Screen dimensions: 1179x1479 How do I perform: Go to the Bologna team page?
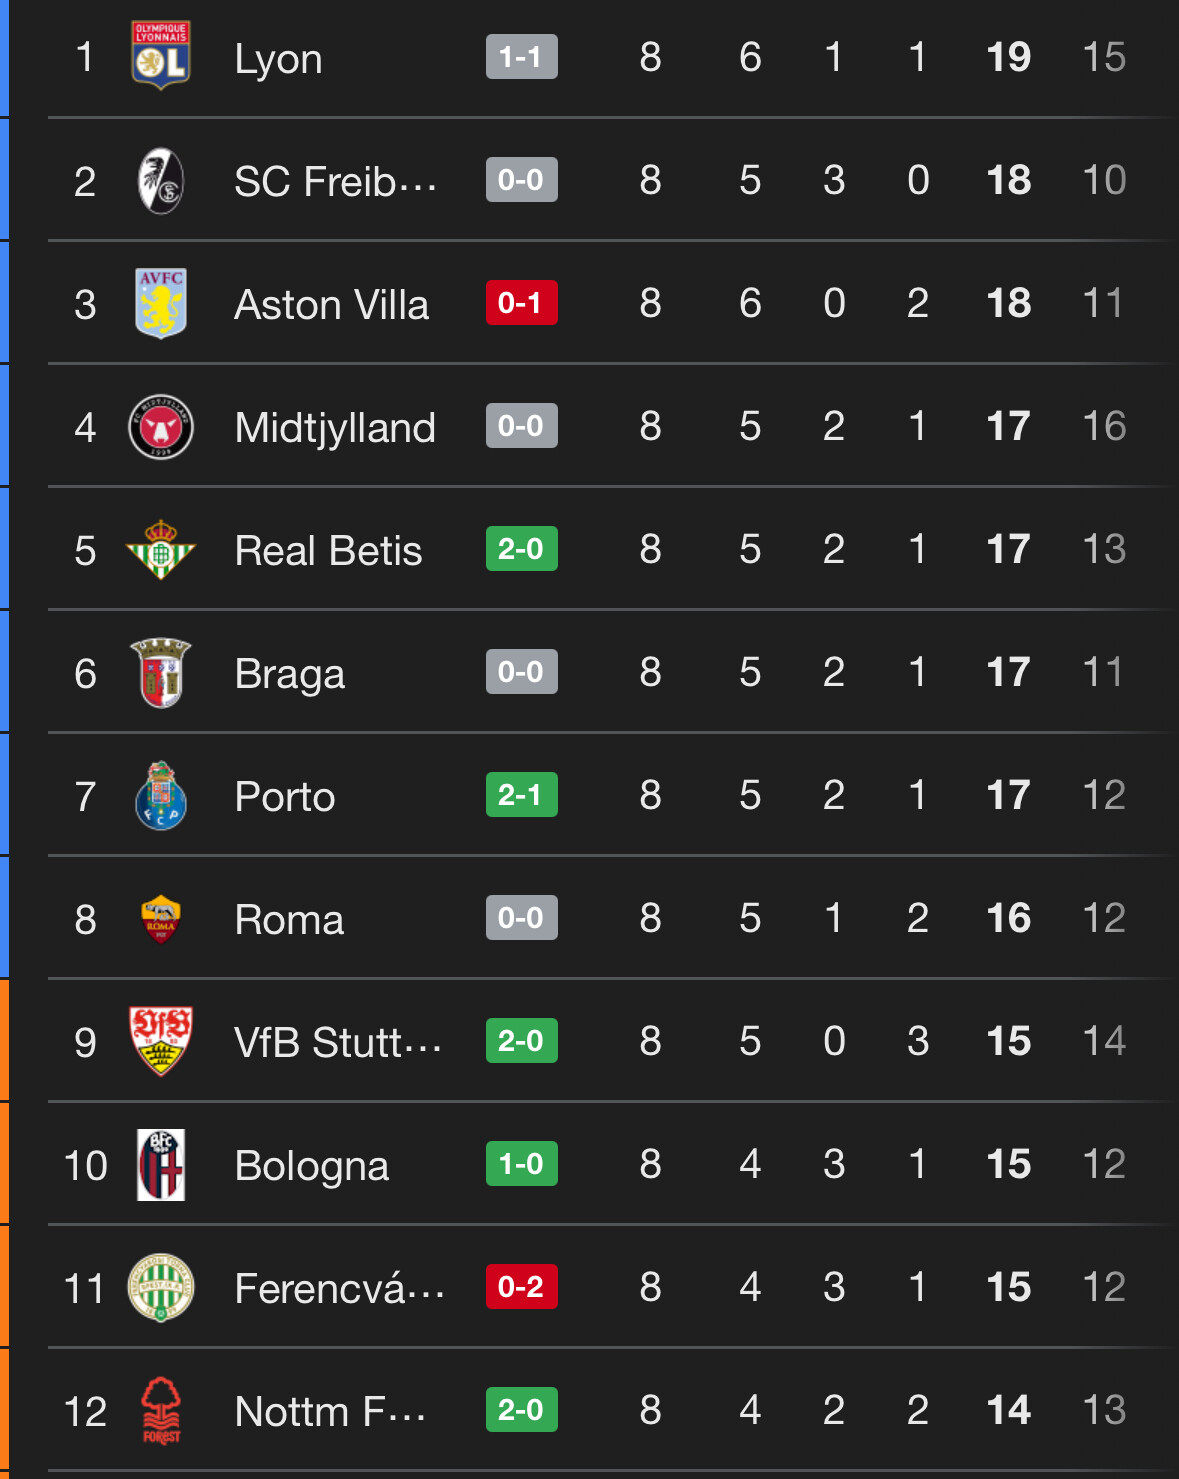tap(311, 1166)
